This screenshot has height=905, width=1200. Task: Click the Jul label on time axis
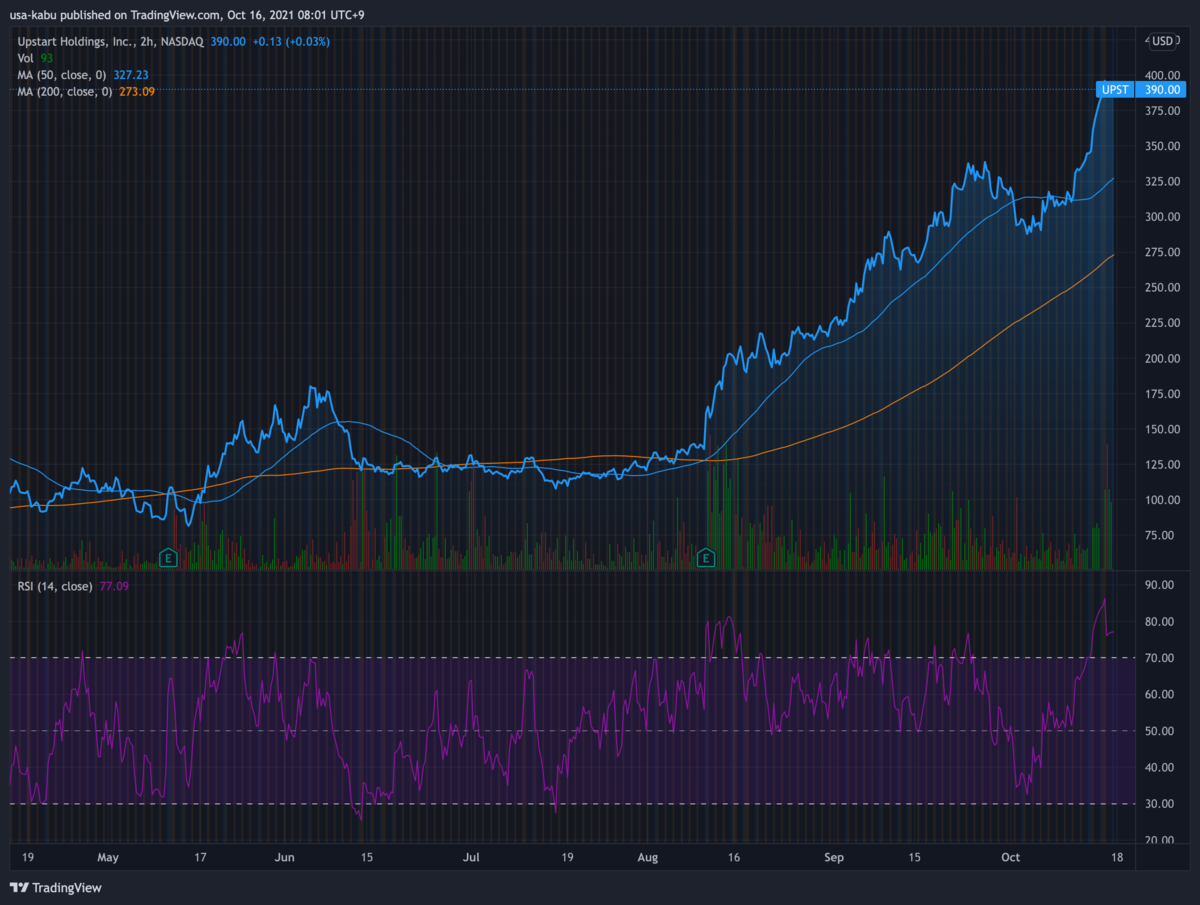tap(472, 857)
